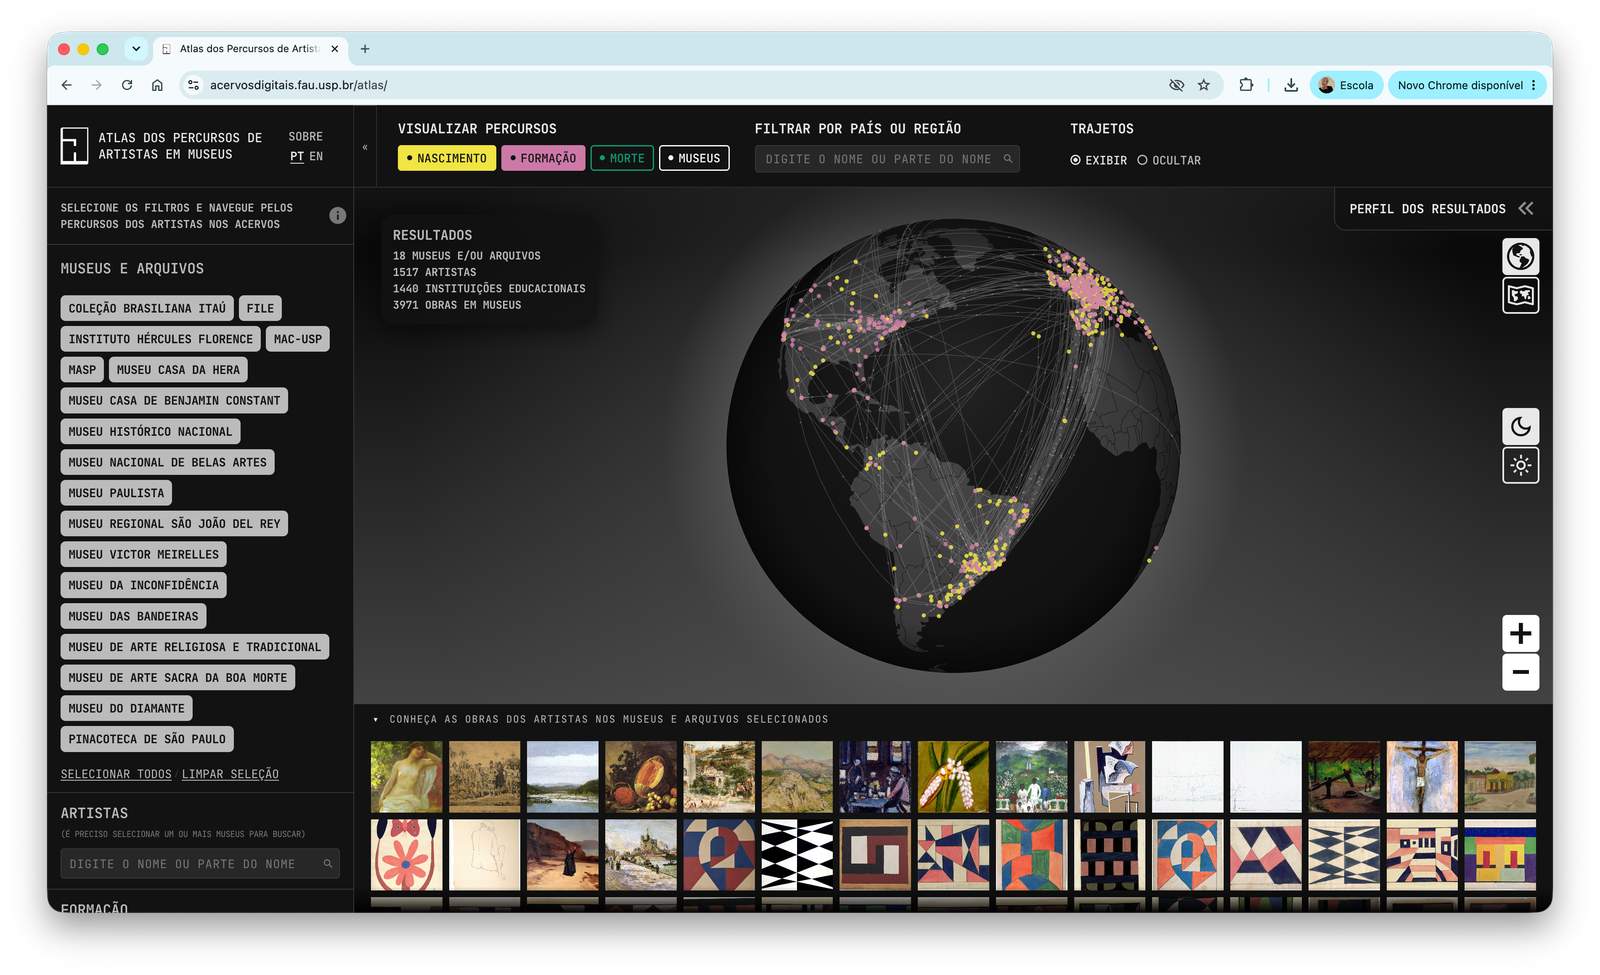Select light mode sun icon
This screenshot has width=1600, height=975.
[1520, 466]
